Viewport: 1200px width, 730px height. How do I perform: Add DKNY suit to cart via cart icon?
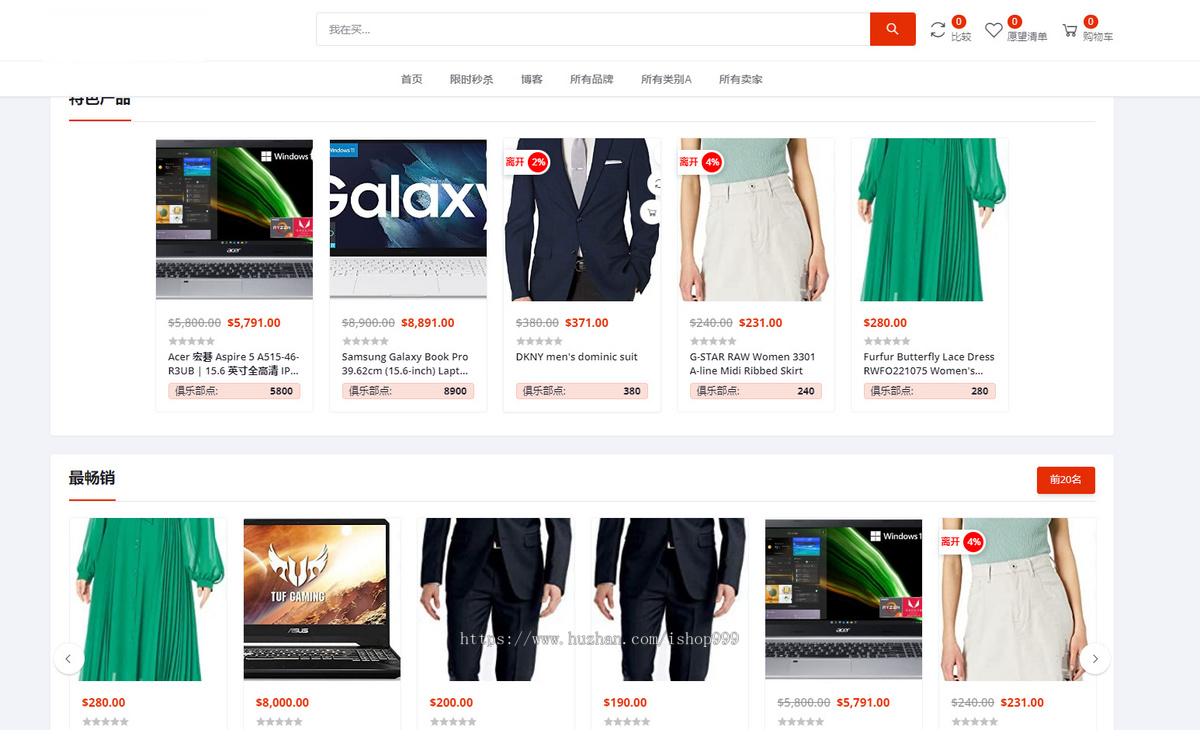652,212
